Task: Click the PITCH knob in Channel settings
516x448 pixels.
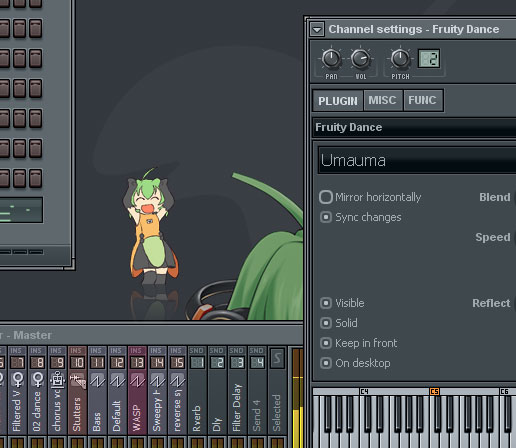Action: point(400,59)
